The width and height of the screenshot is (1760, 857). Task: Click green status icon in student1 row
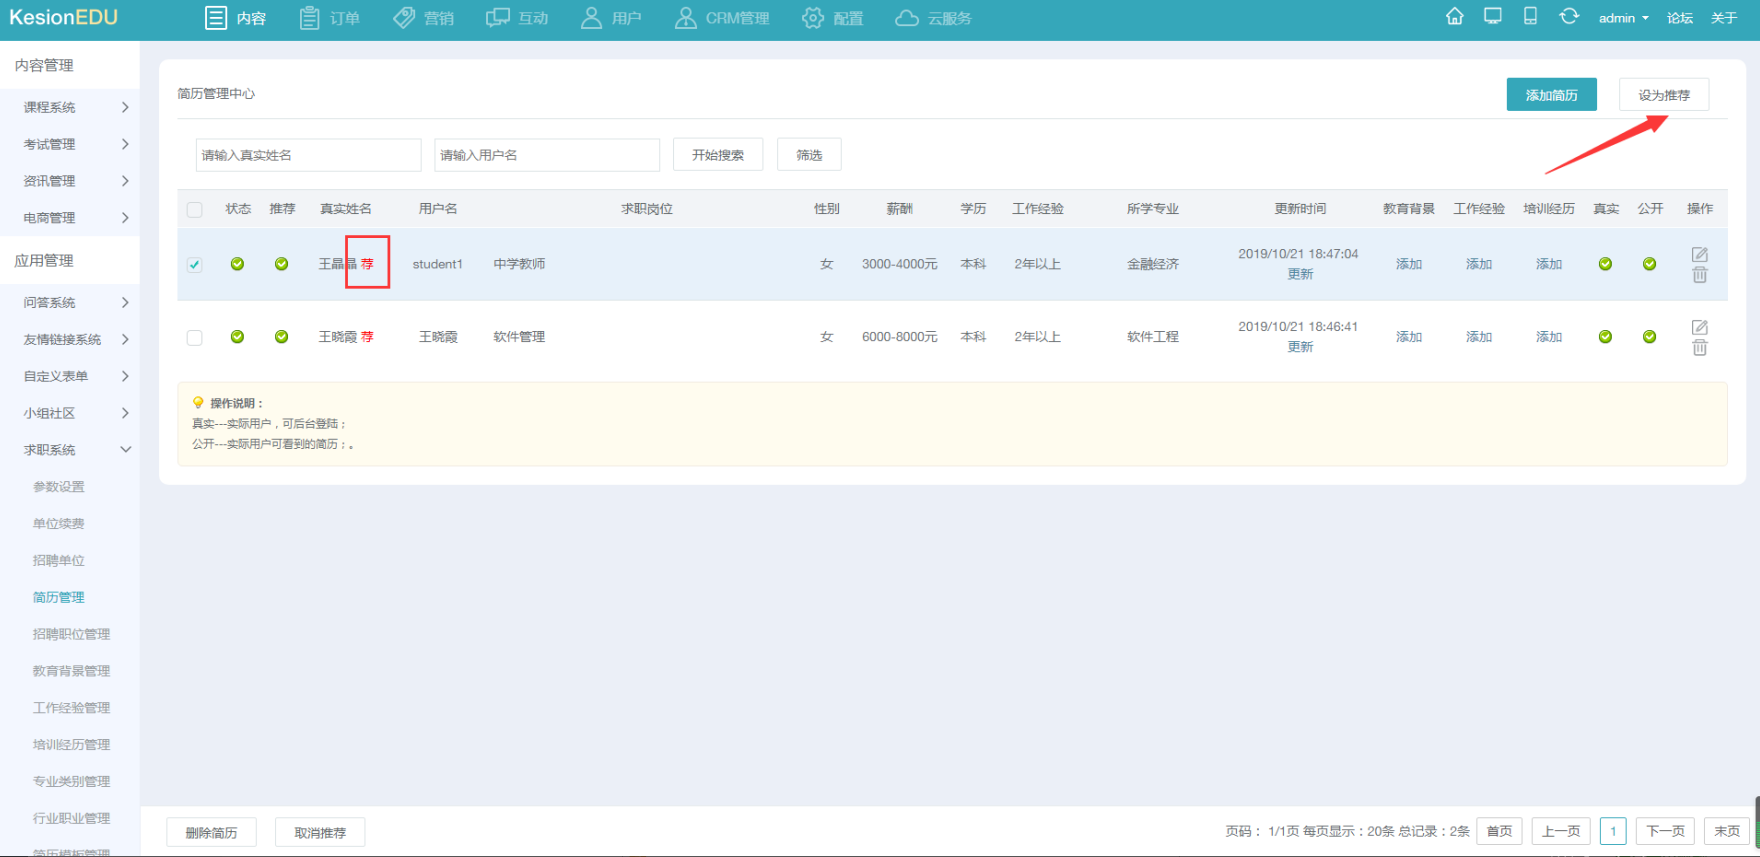(x=237, y=264)
